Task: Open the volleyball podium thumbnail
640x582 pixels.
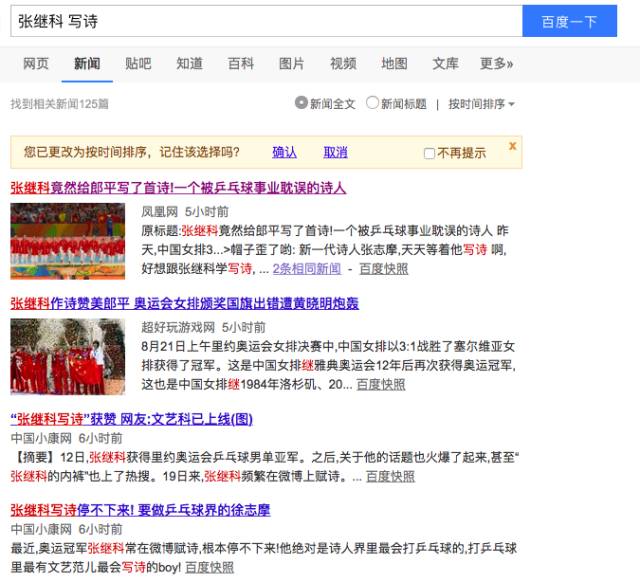Action: tap(68, 241)
